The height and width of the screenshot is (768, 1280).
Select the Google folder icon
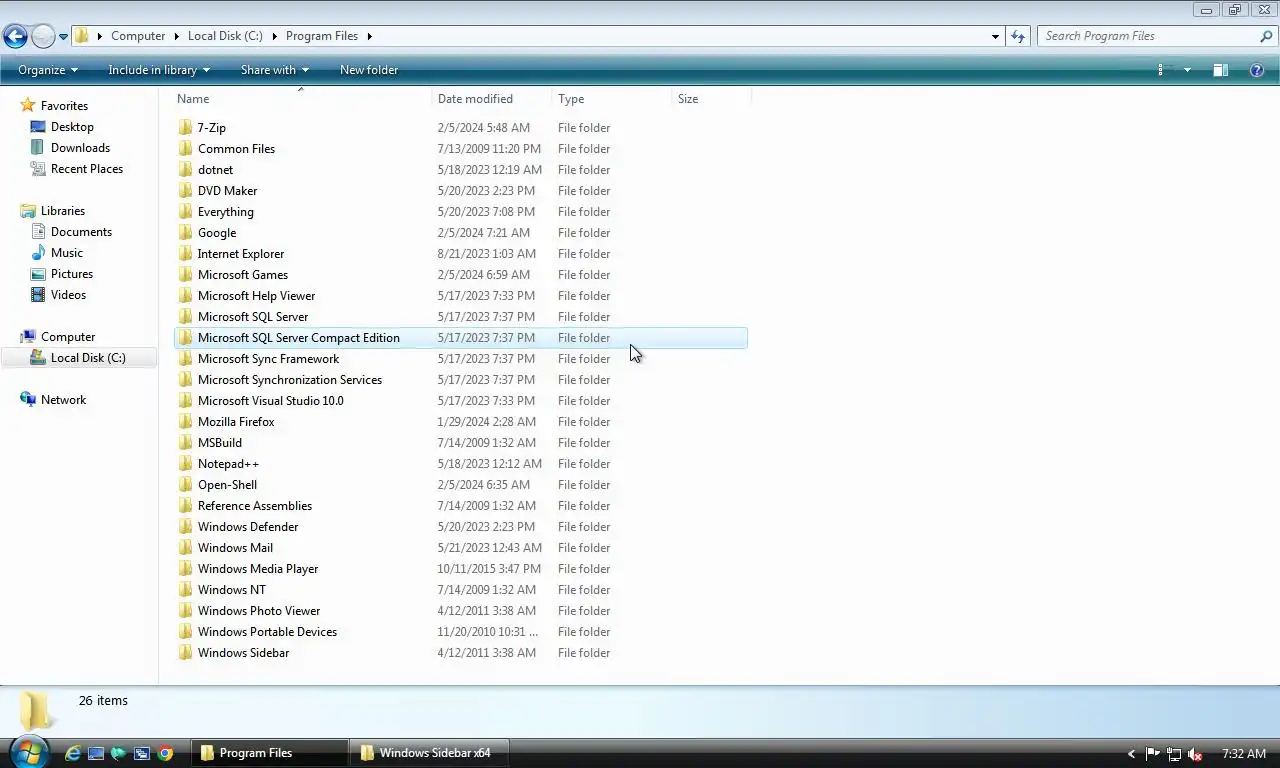click(x=185, y=233)
